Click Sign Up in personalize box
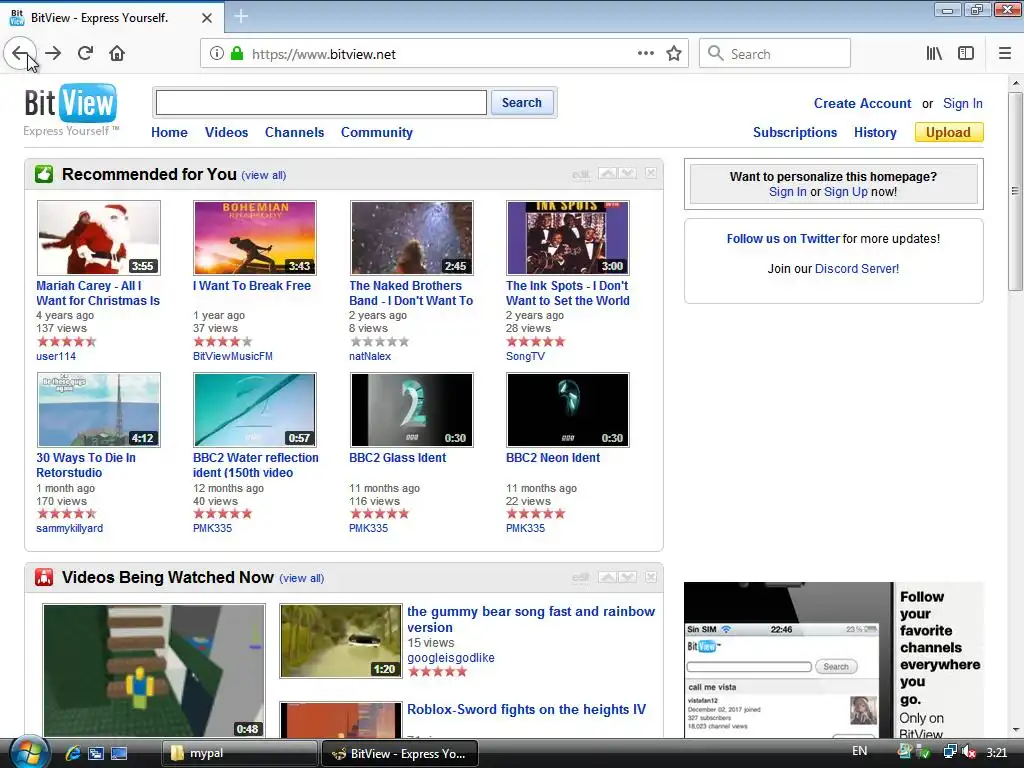The image size is (1024, 768). click(x=846, y=191)
